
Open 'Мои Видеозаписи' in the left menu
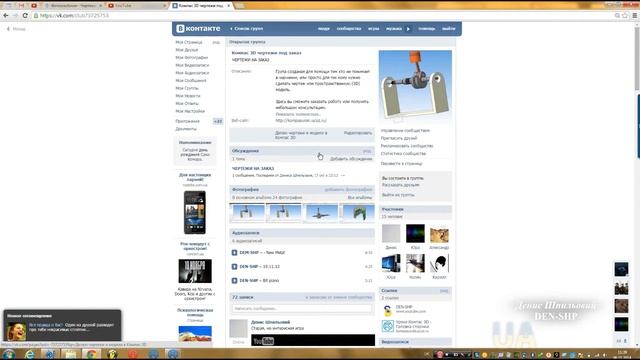coord(192,65)
